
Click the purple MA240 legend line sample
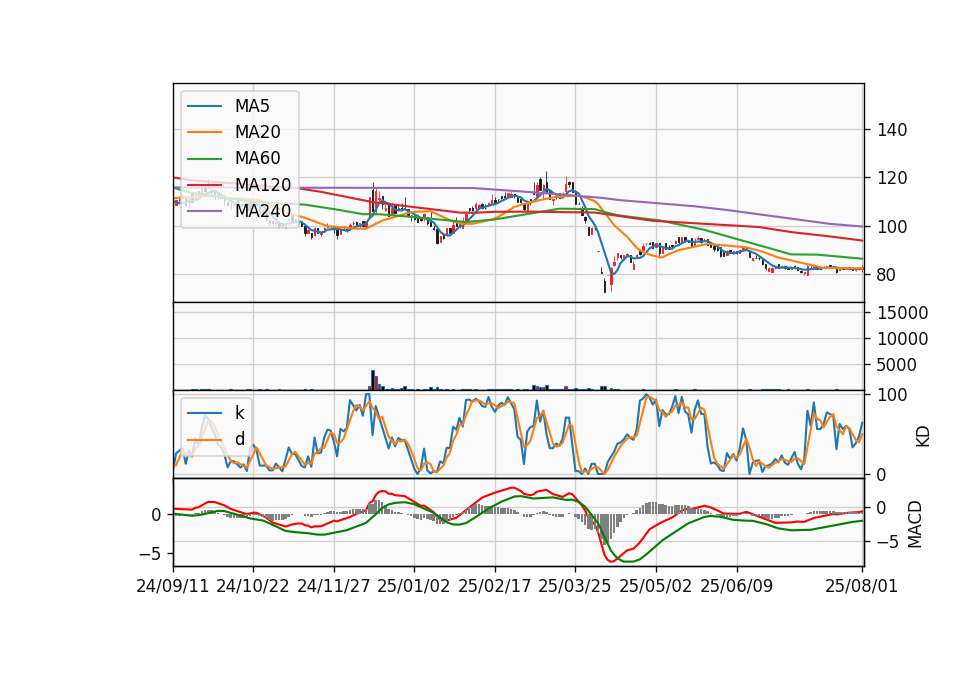pos(204,211)
